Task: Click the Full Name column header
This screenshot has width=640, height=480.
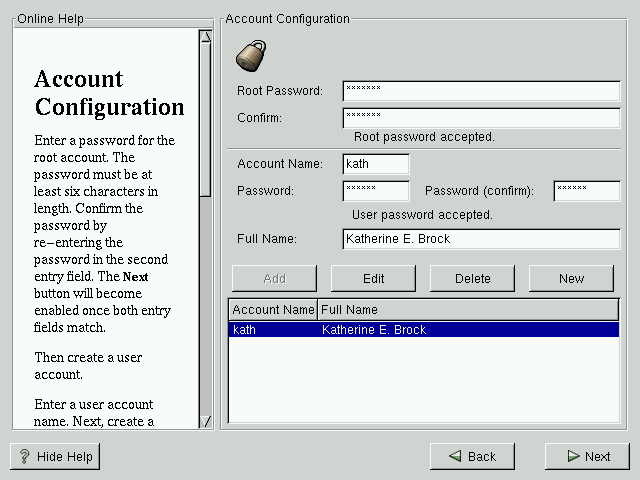Action: (468, 310)
